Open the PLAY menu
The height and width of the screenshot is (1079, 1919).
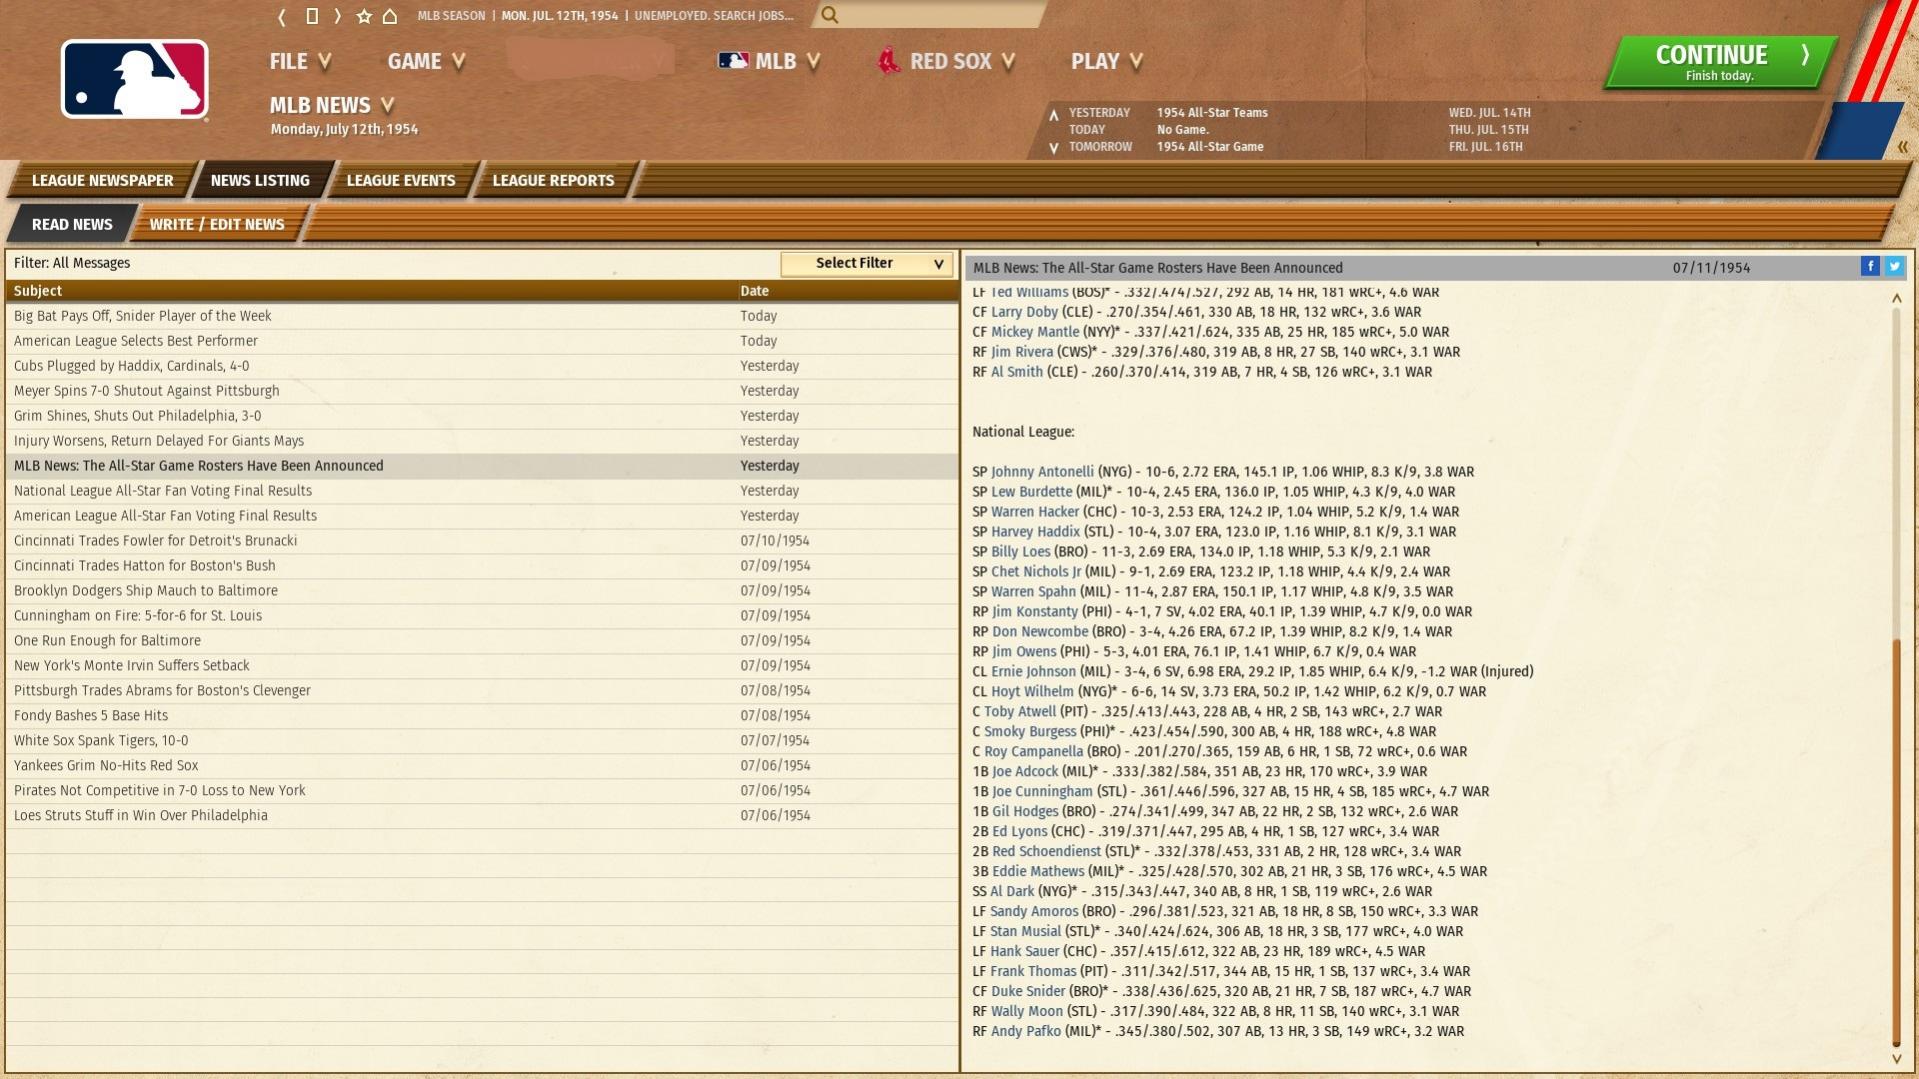click(1106, 61)
